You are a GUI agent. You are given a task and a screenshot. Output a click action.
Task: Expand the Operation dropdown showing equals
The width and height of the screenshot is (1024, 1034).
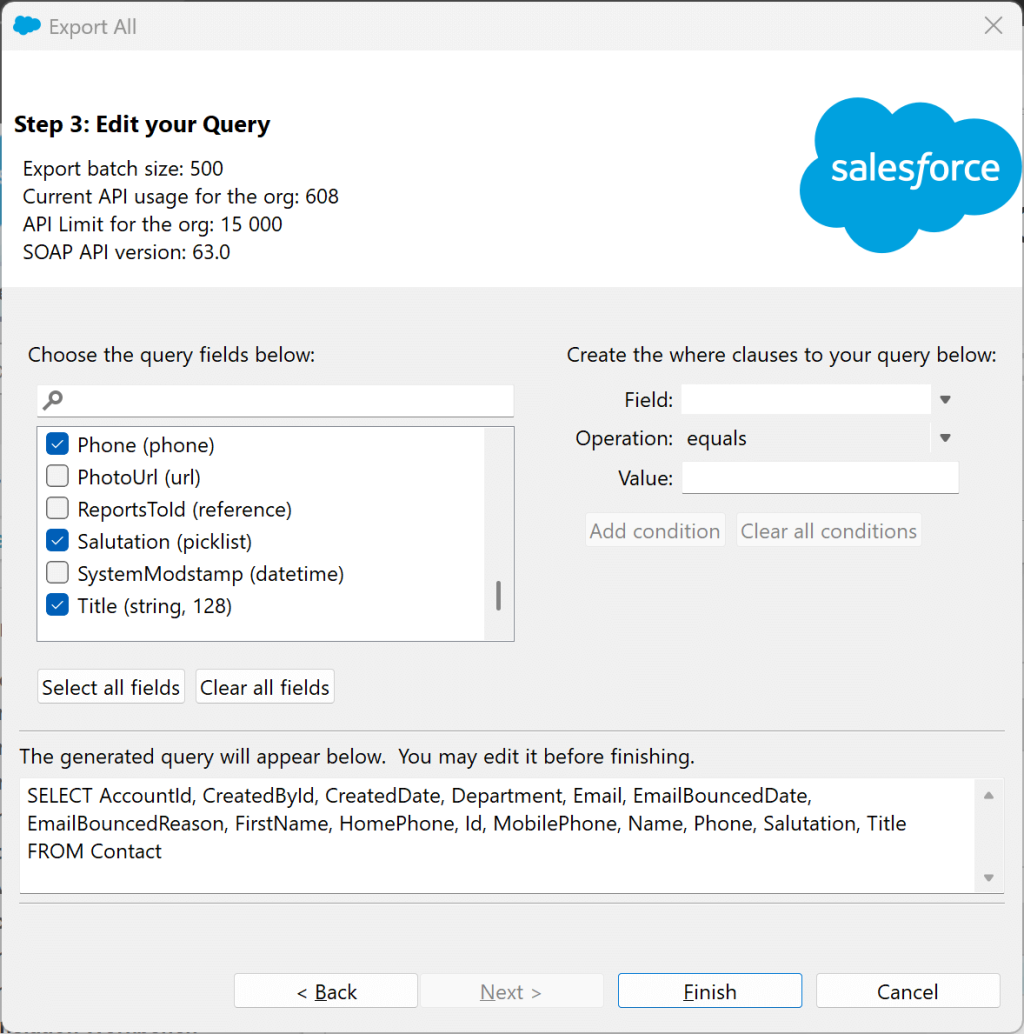[x=944, y=438]
